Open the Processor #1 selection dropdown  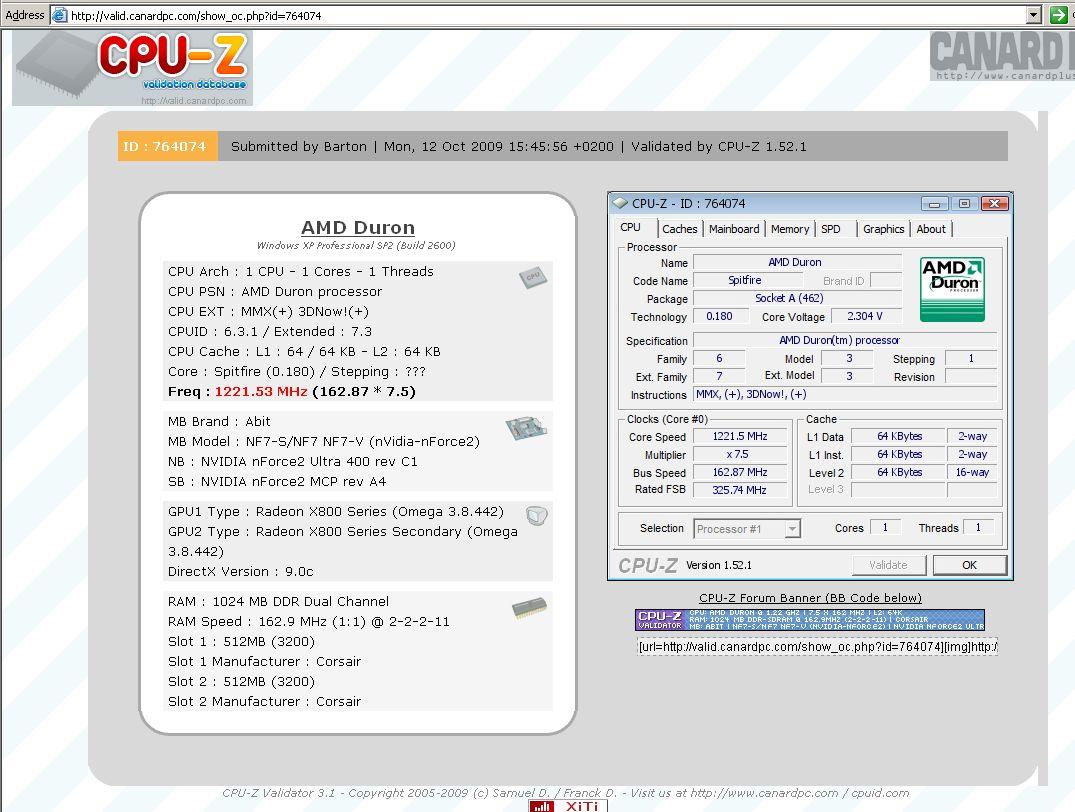(793, 529)
